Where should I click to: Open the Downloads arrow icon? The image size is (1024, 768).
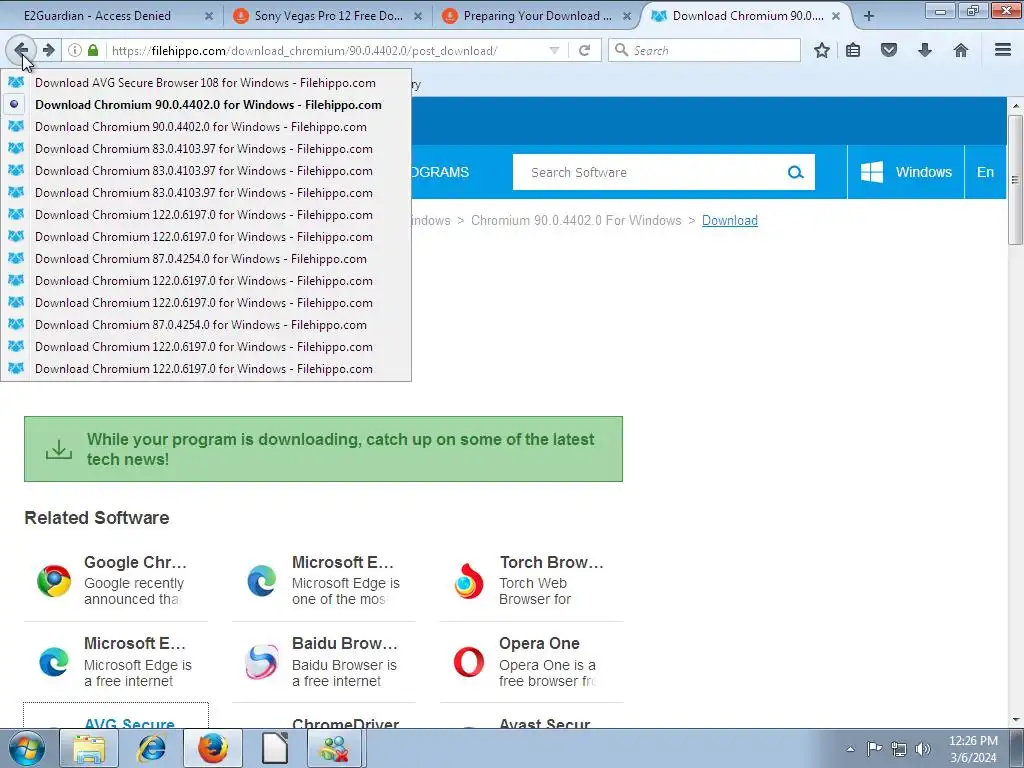pyautogui.click(x=925, y=50)
